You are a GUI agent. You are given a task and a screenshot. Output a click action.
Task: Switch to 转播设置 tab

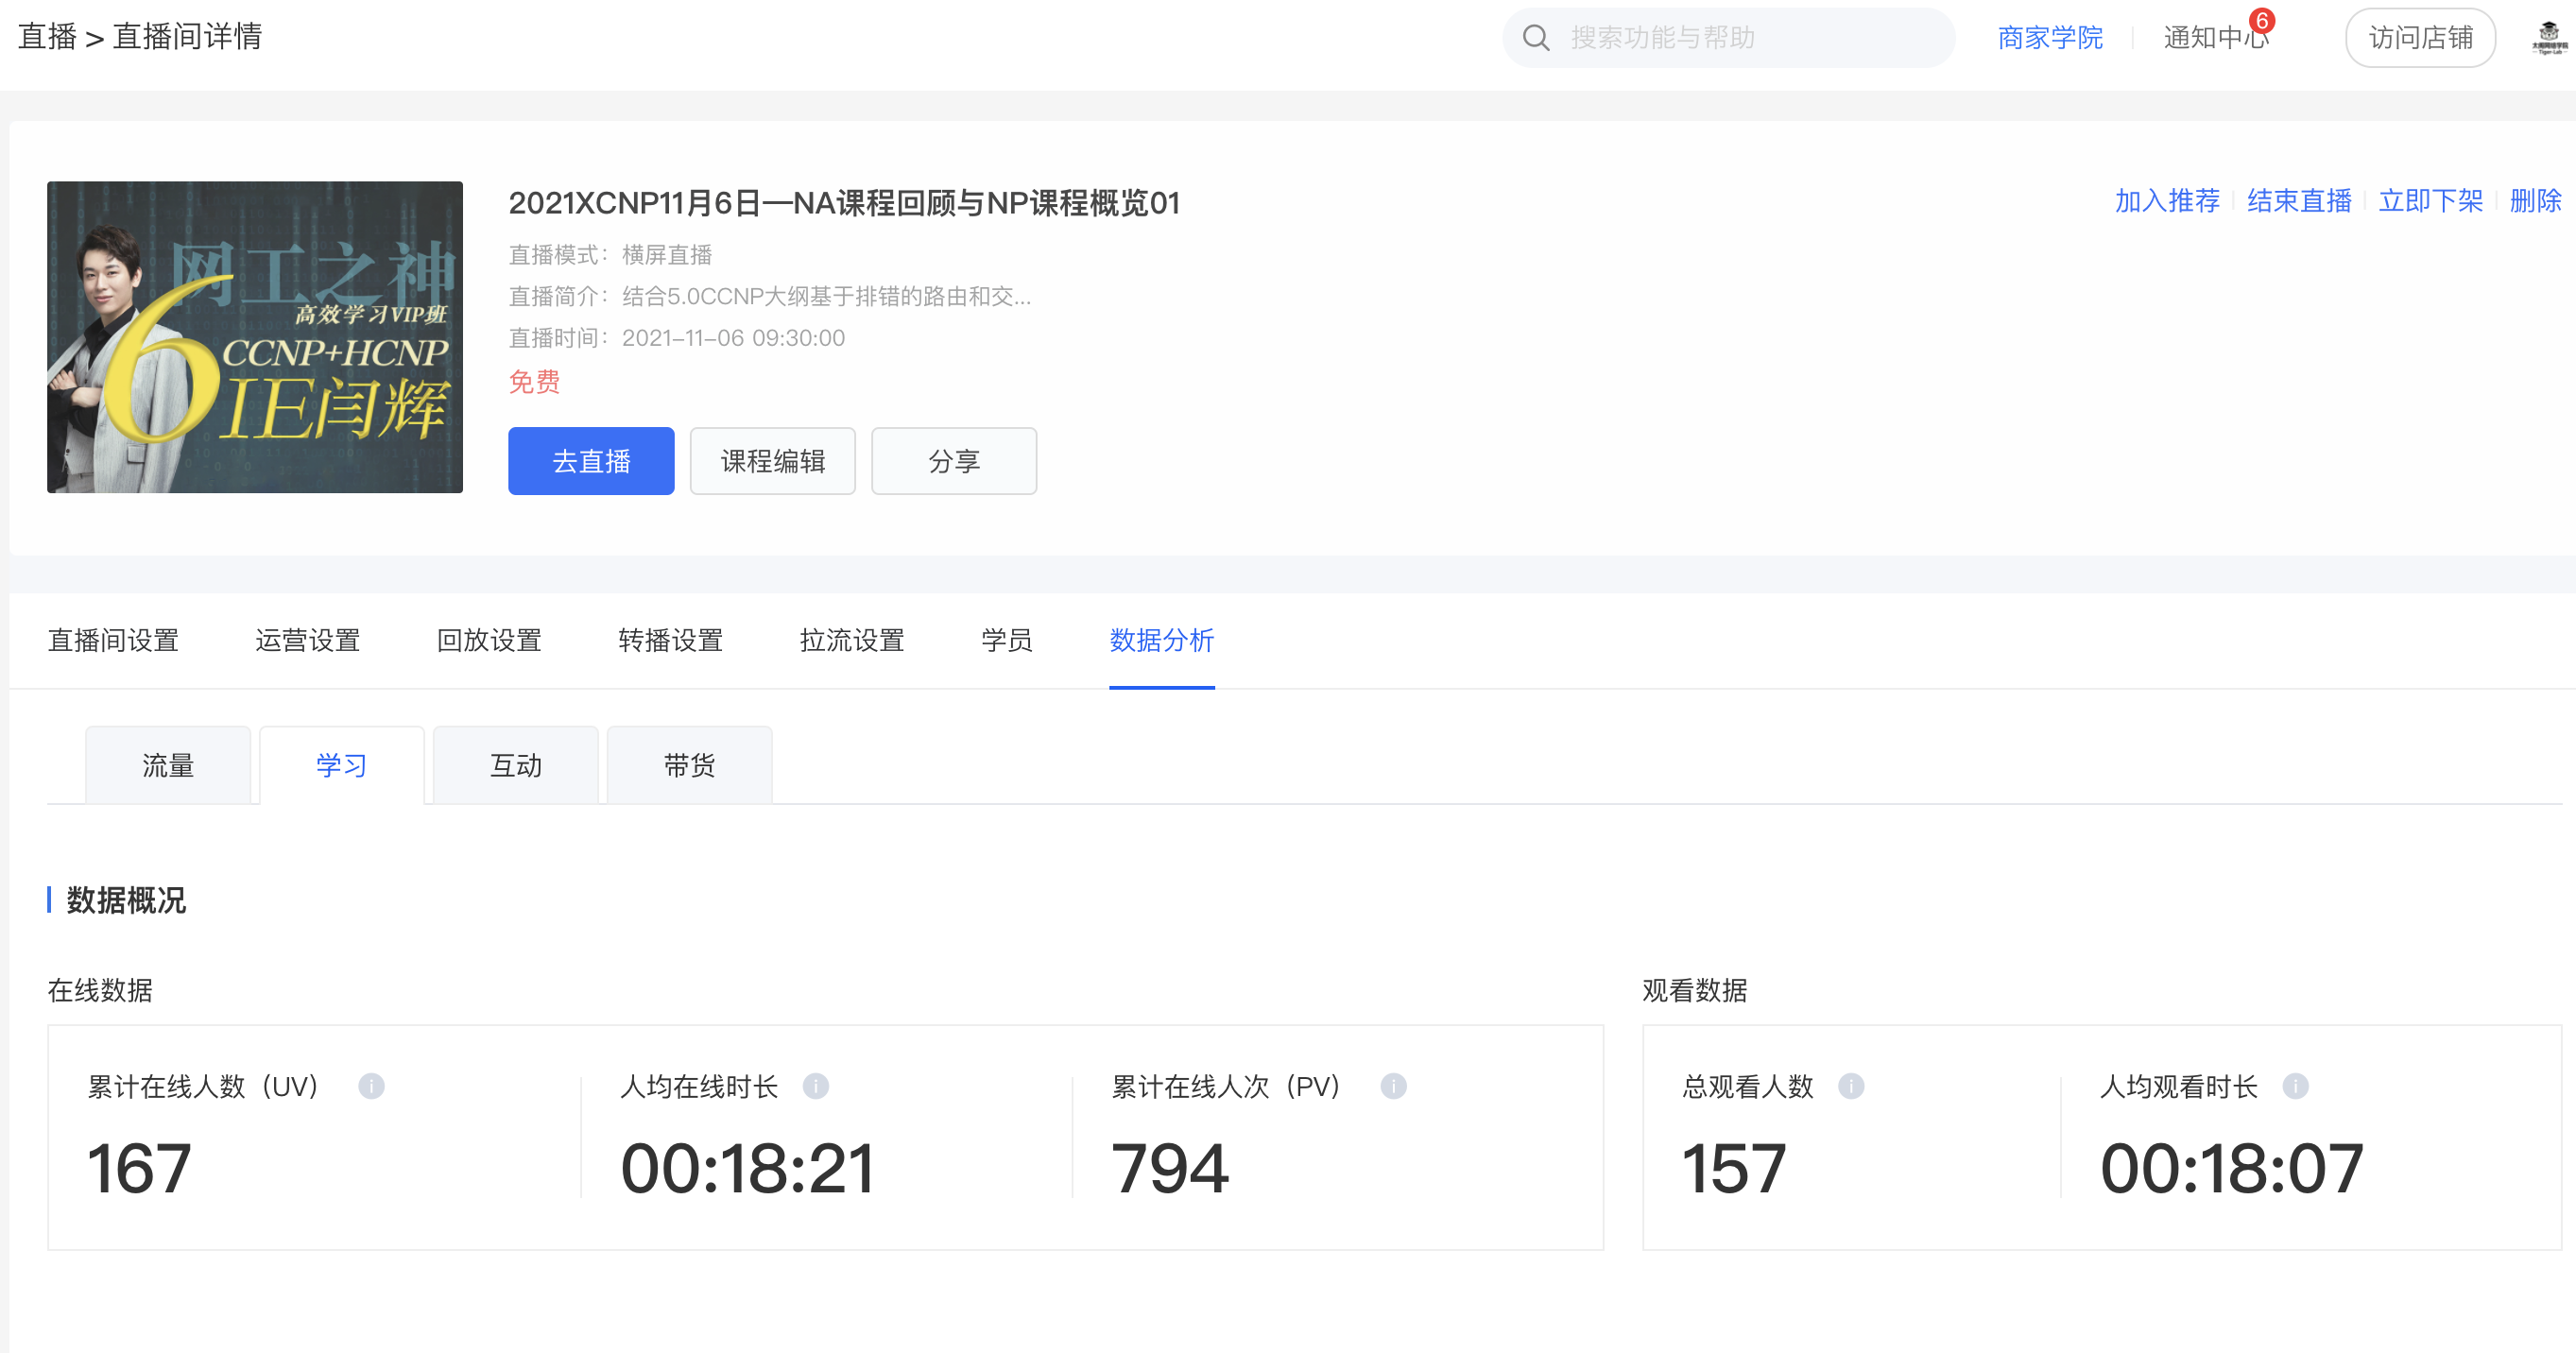point(671,640)
